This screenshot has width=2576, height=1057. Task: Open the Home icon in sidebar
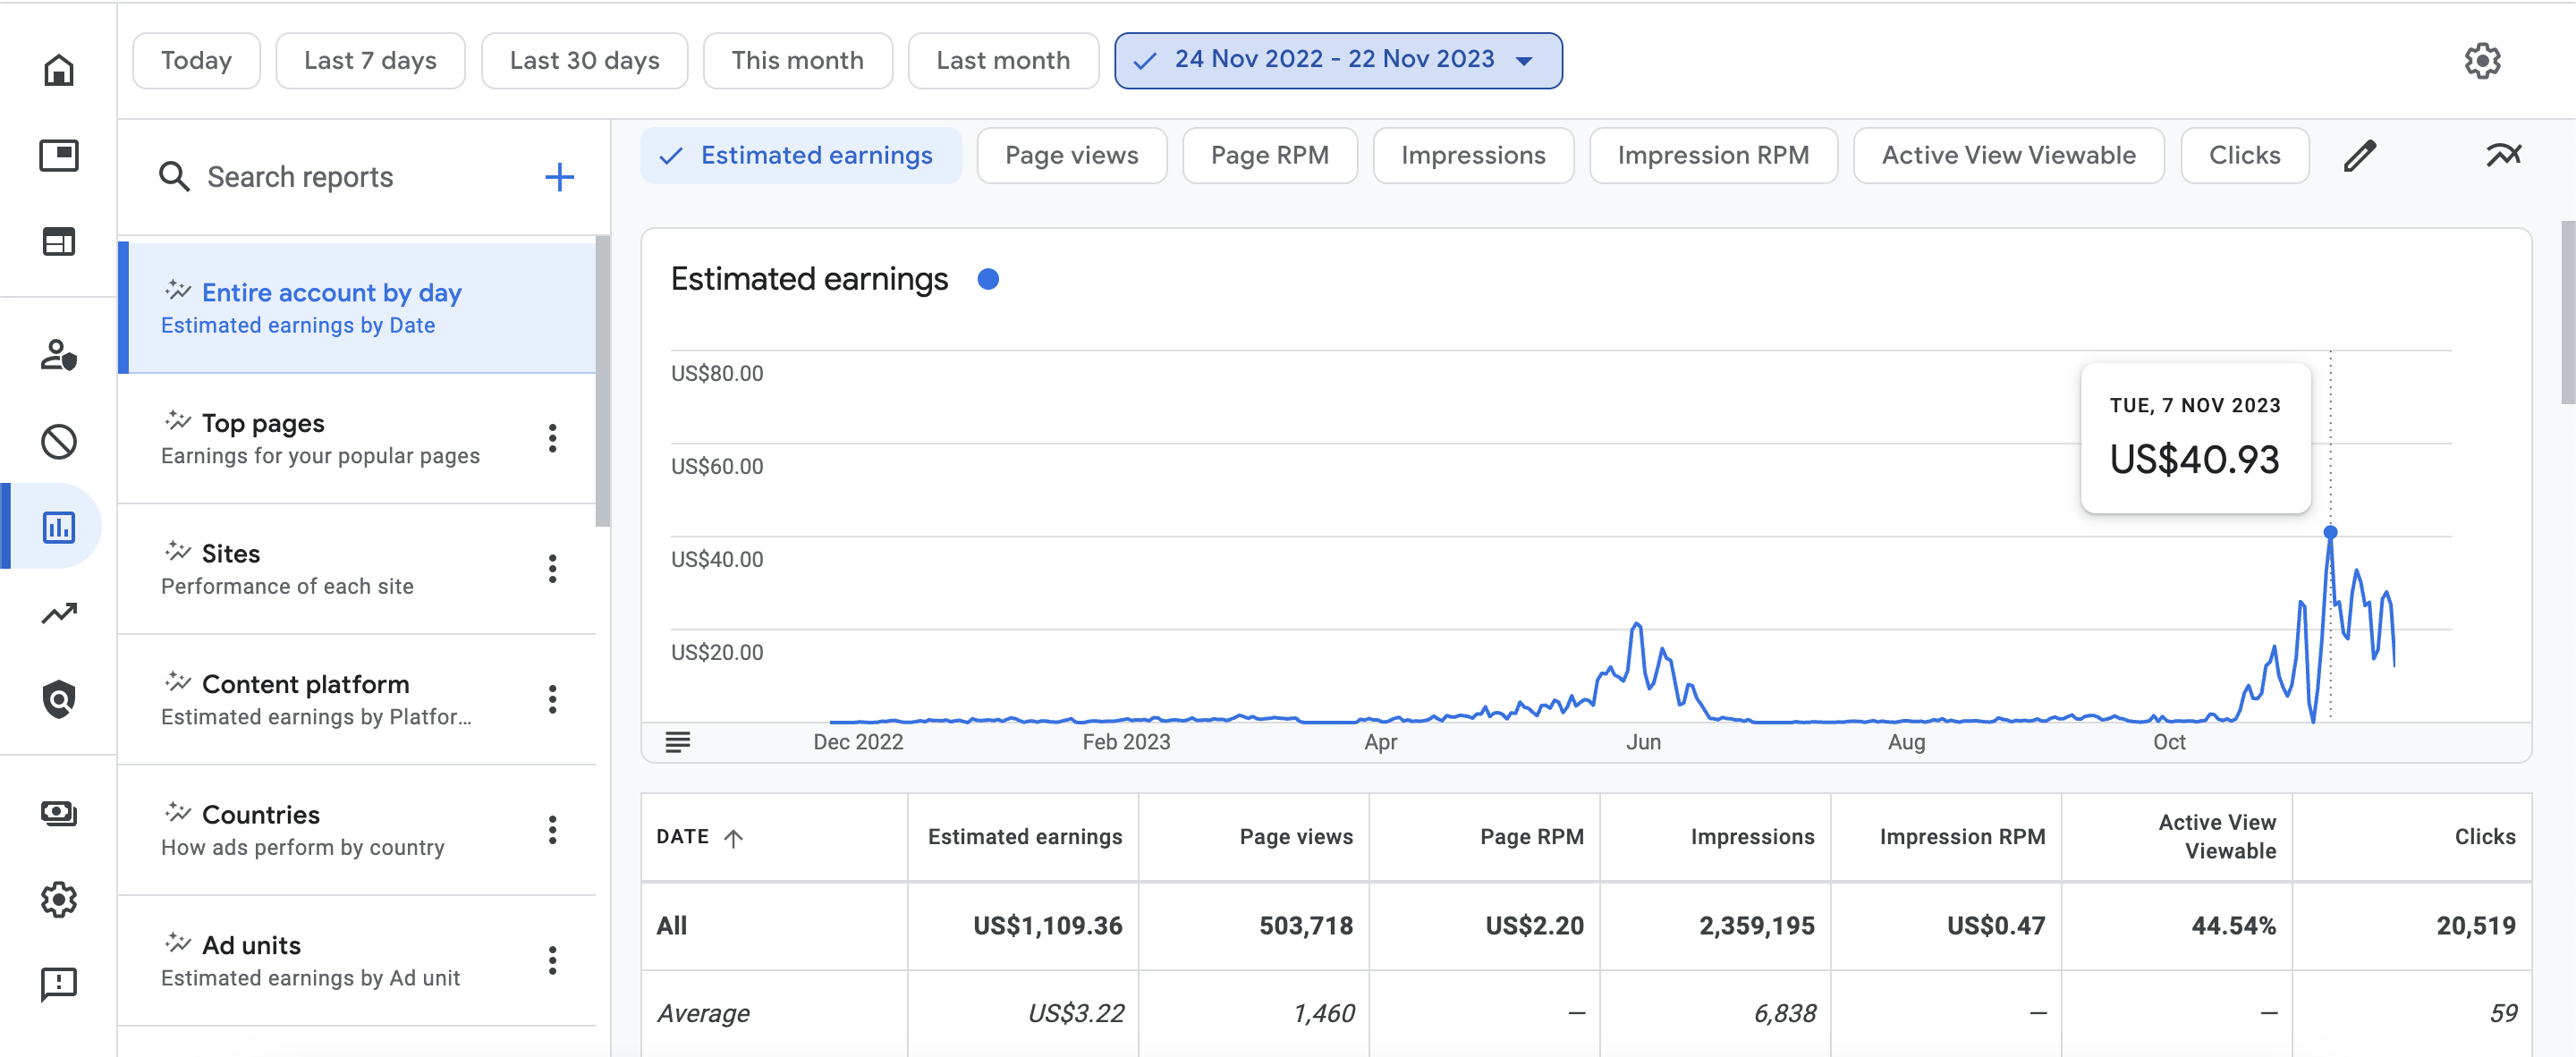click(x=59, y=69)
